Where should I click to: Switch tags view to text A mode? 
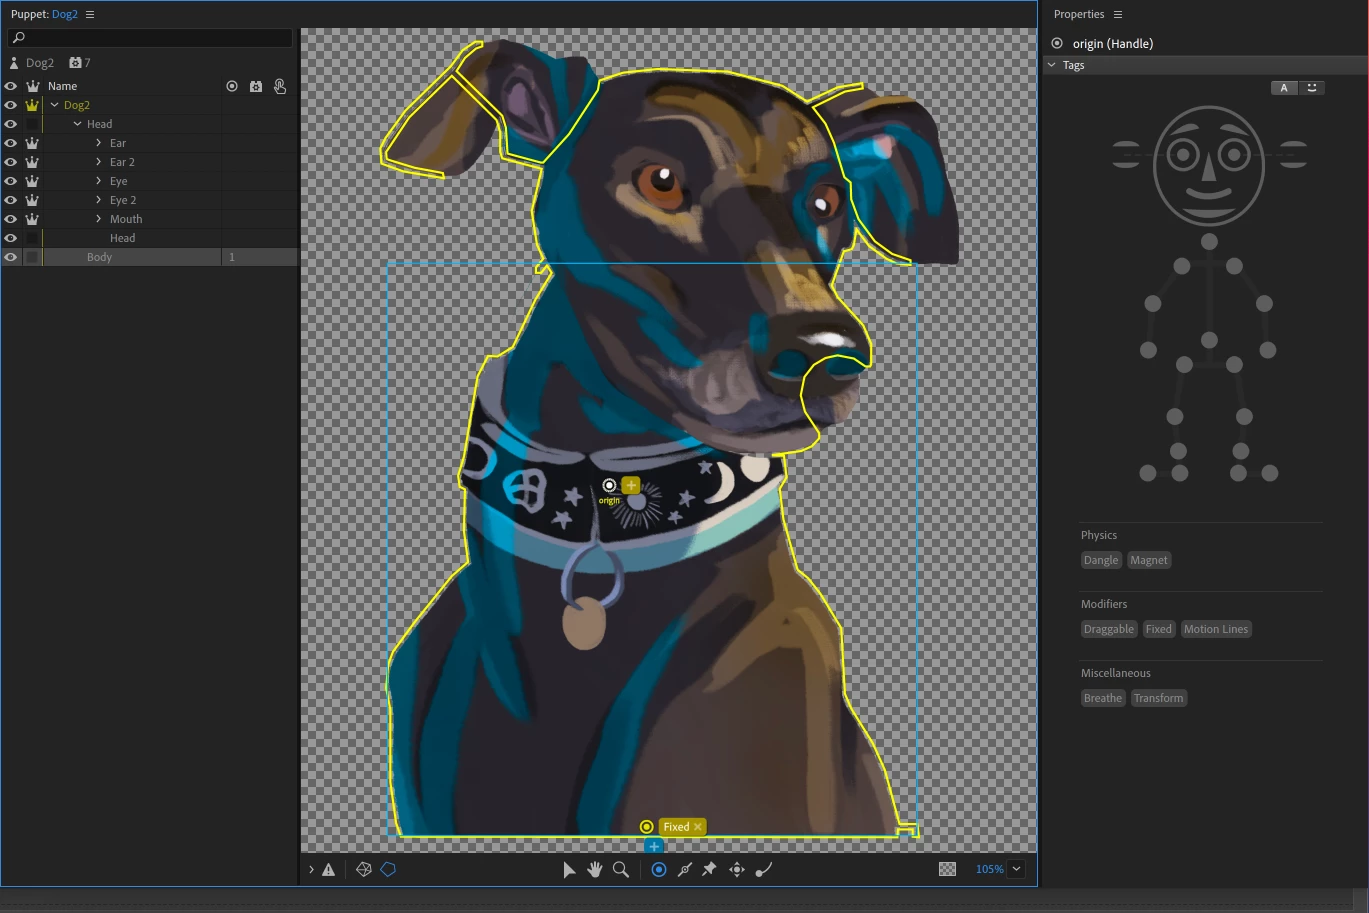tap(1284, 88)
